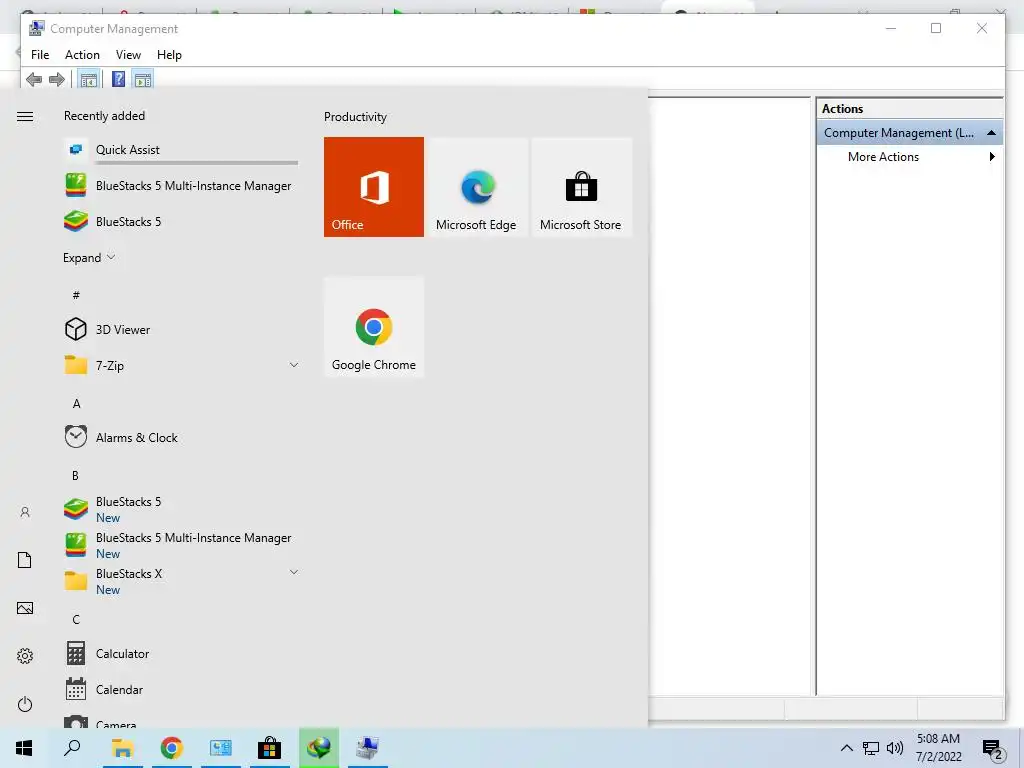Open the Microsoft Store tile
Screen dimensions: 1024x768
(581, 187)
